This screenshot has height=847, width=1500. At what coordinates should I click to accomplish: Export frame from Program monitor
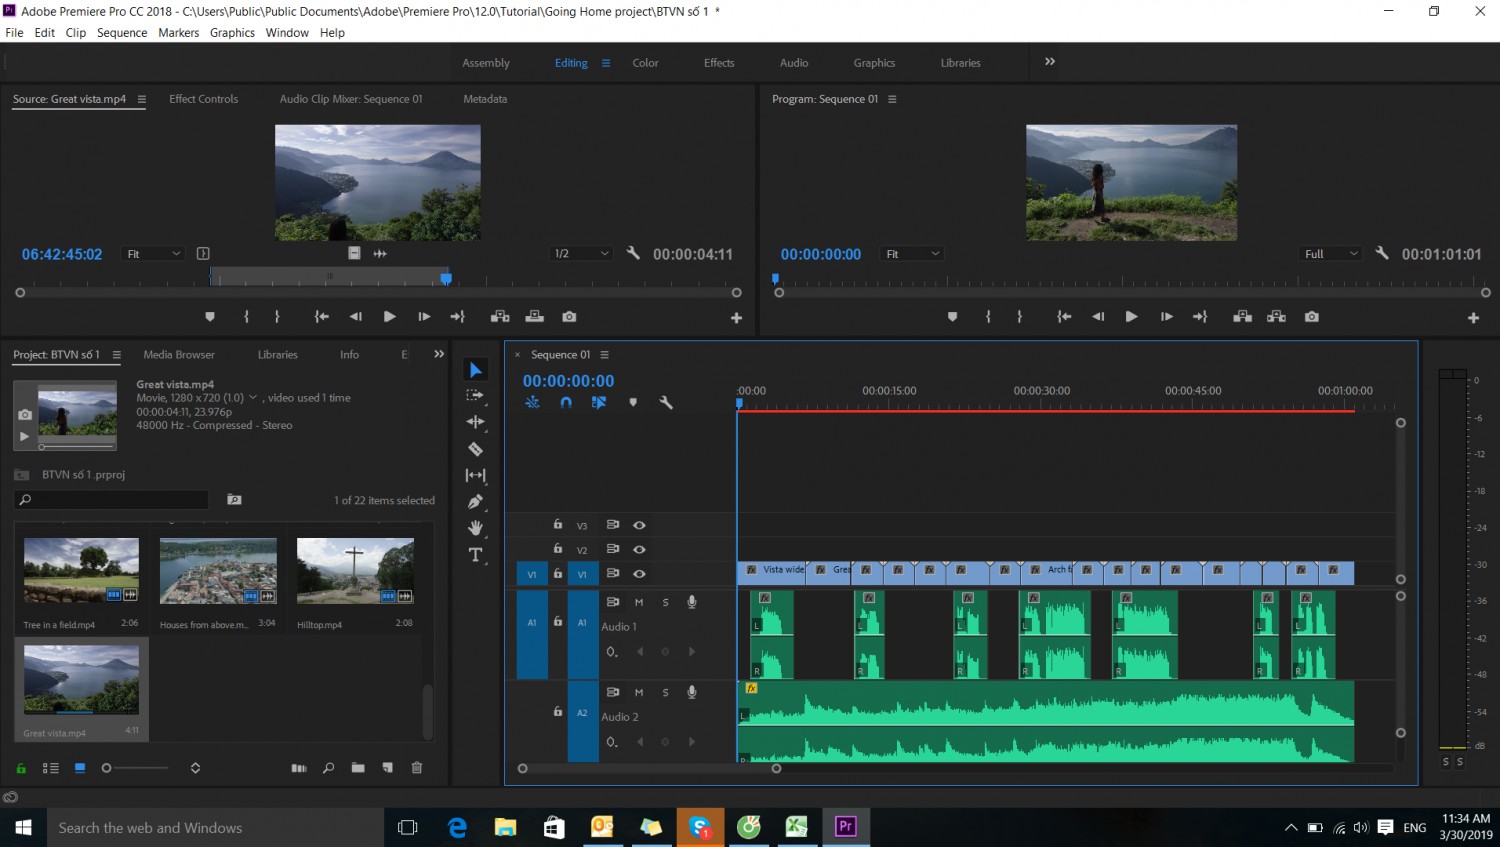(1312, 317)
